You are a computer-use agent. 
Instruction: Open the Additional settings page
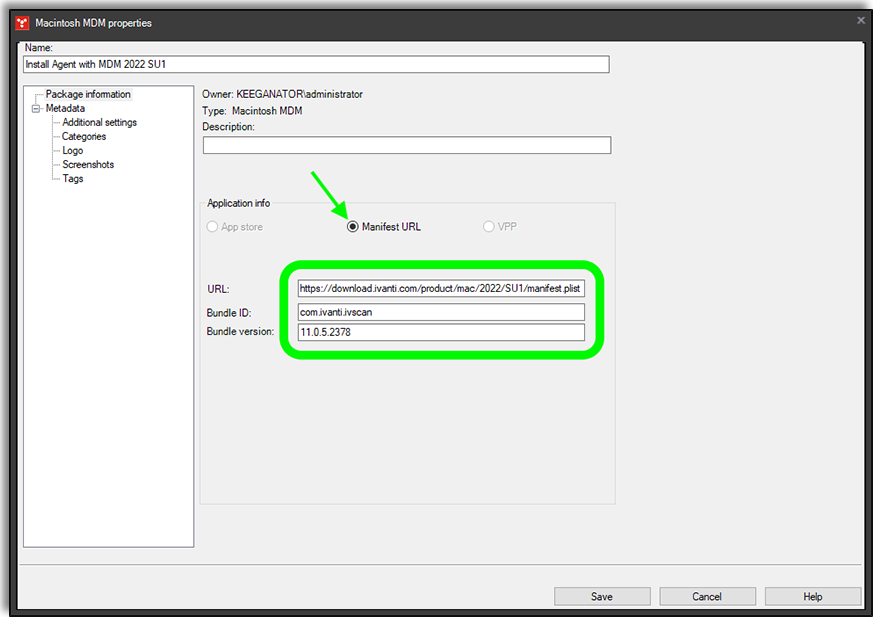(x=99, y=121)
